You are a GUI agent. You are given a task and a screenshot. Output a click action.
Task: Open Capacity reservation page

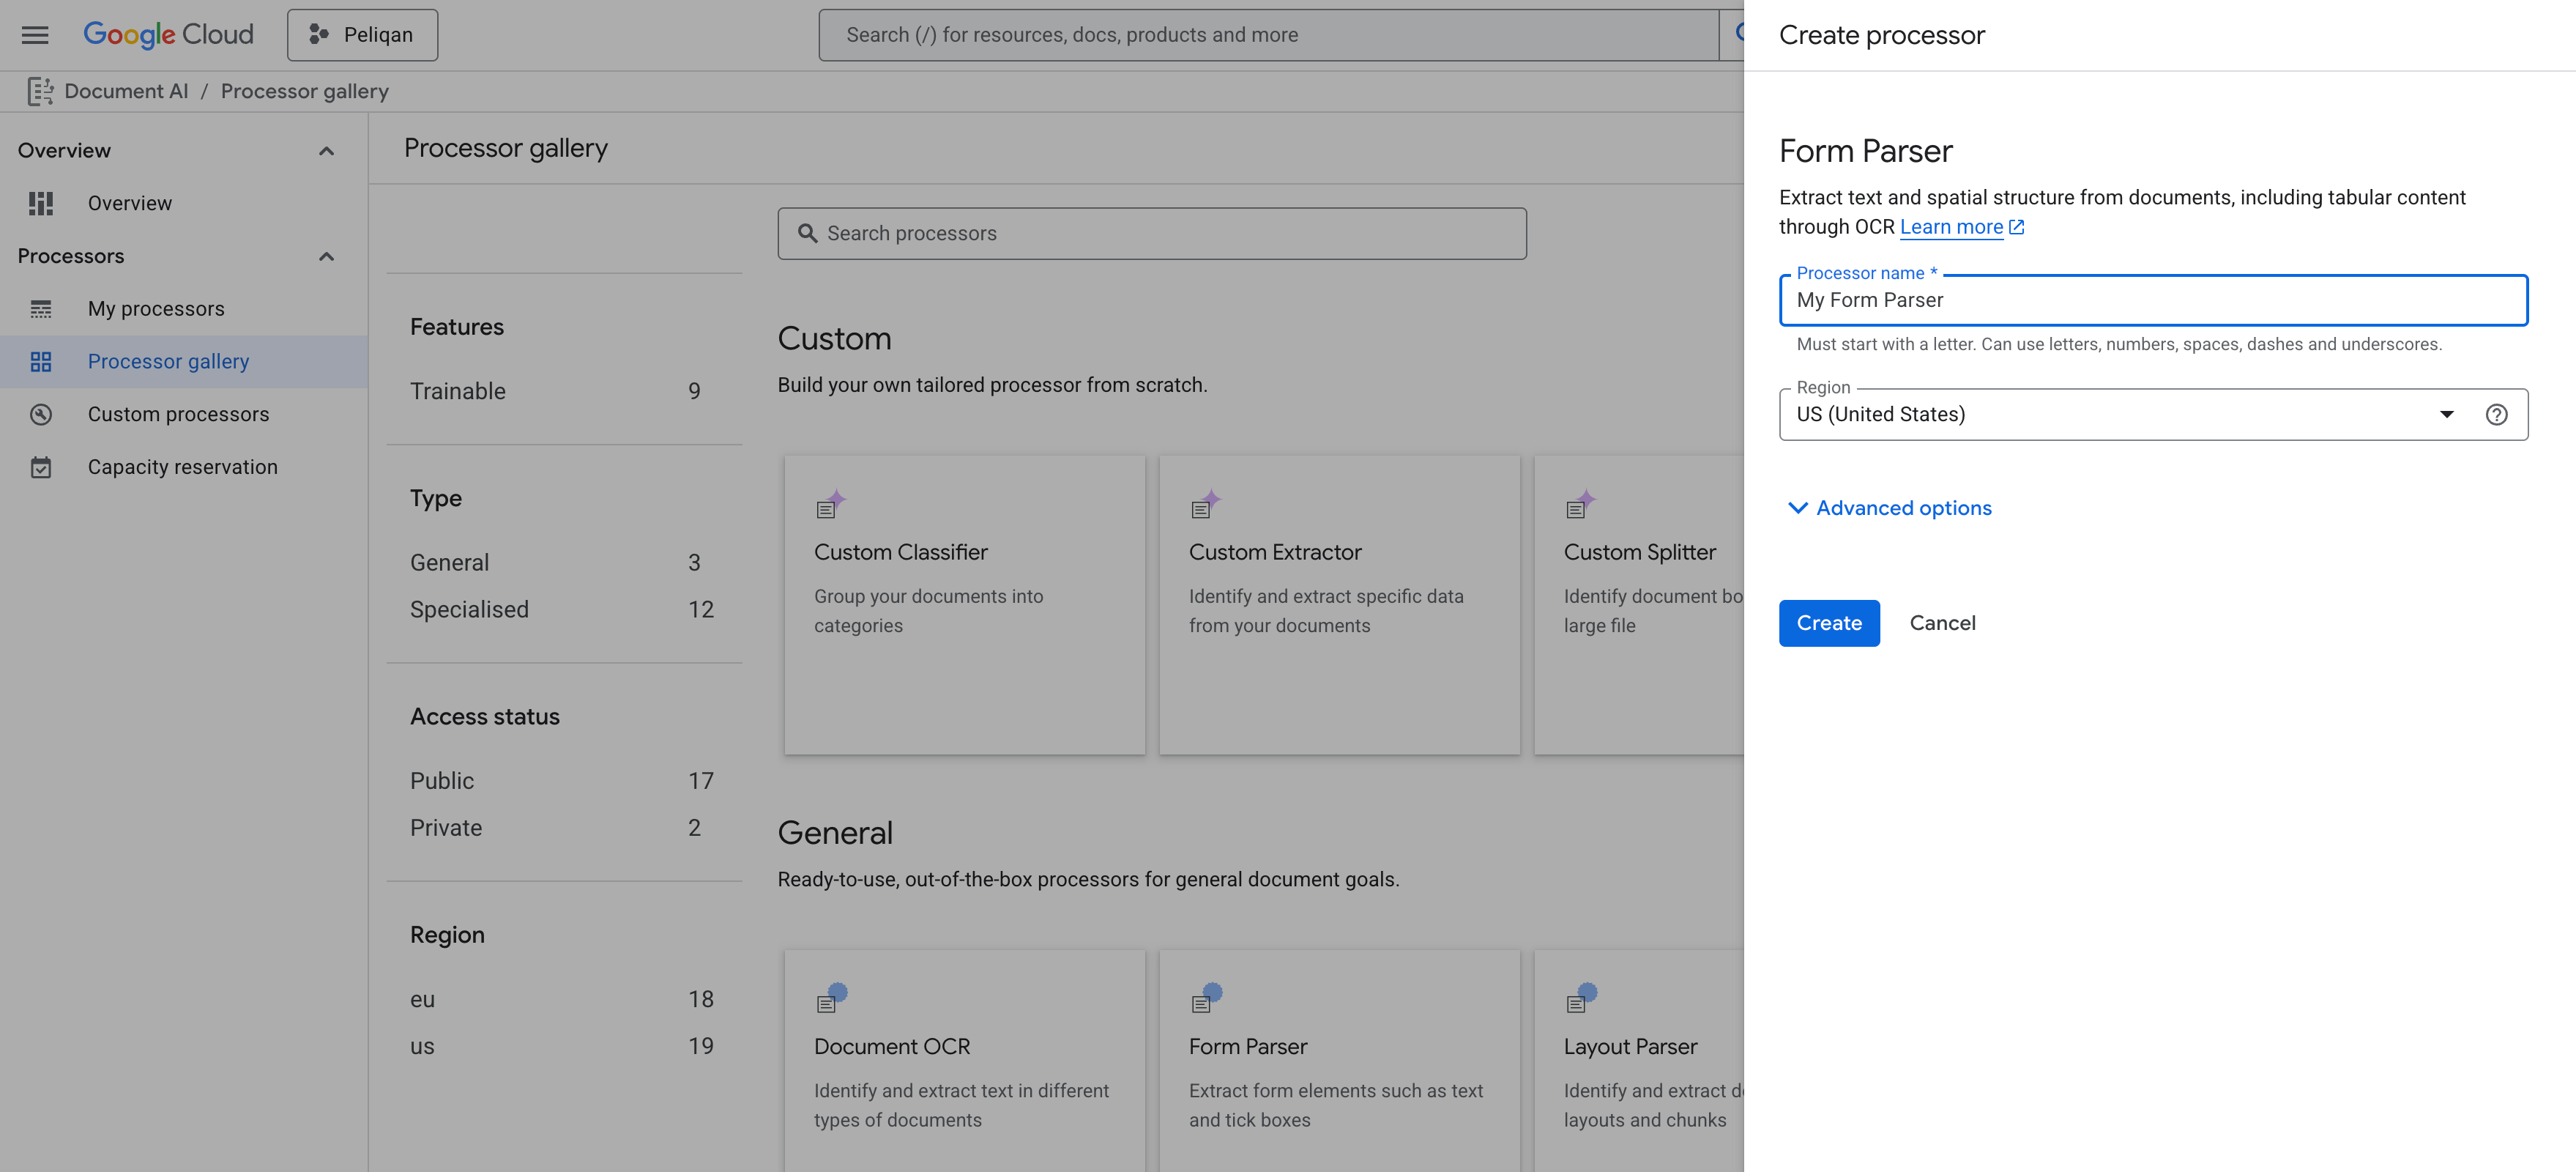(184, 467)
